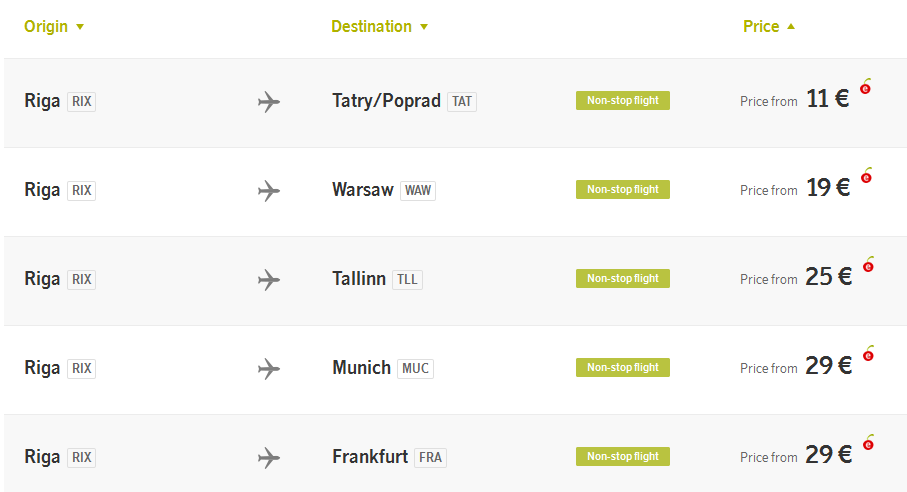The height and width of the screenshot is (492, 907).
Task: Click the Non-stop flight badge for Frankfurt
Action: point(623,457)
